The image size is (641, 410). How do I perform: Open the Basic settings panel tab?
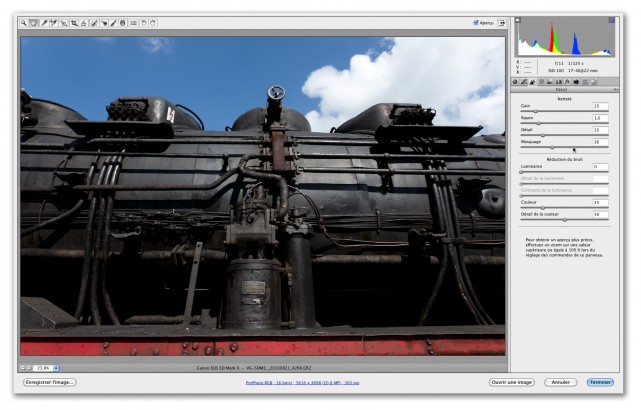(515, 82)
